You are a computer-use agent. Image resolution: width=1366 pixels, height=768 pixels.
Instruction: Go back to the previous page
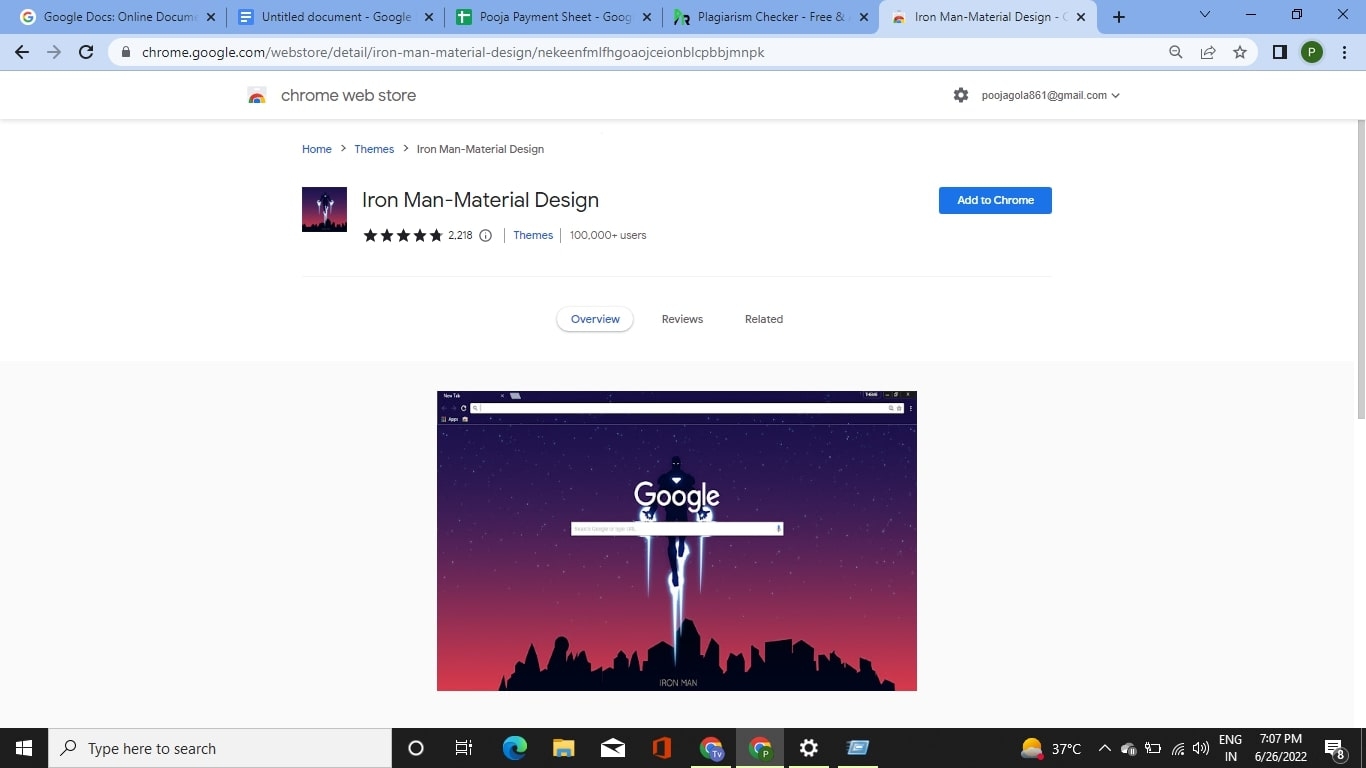click(22, 52)
